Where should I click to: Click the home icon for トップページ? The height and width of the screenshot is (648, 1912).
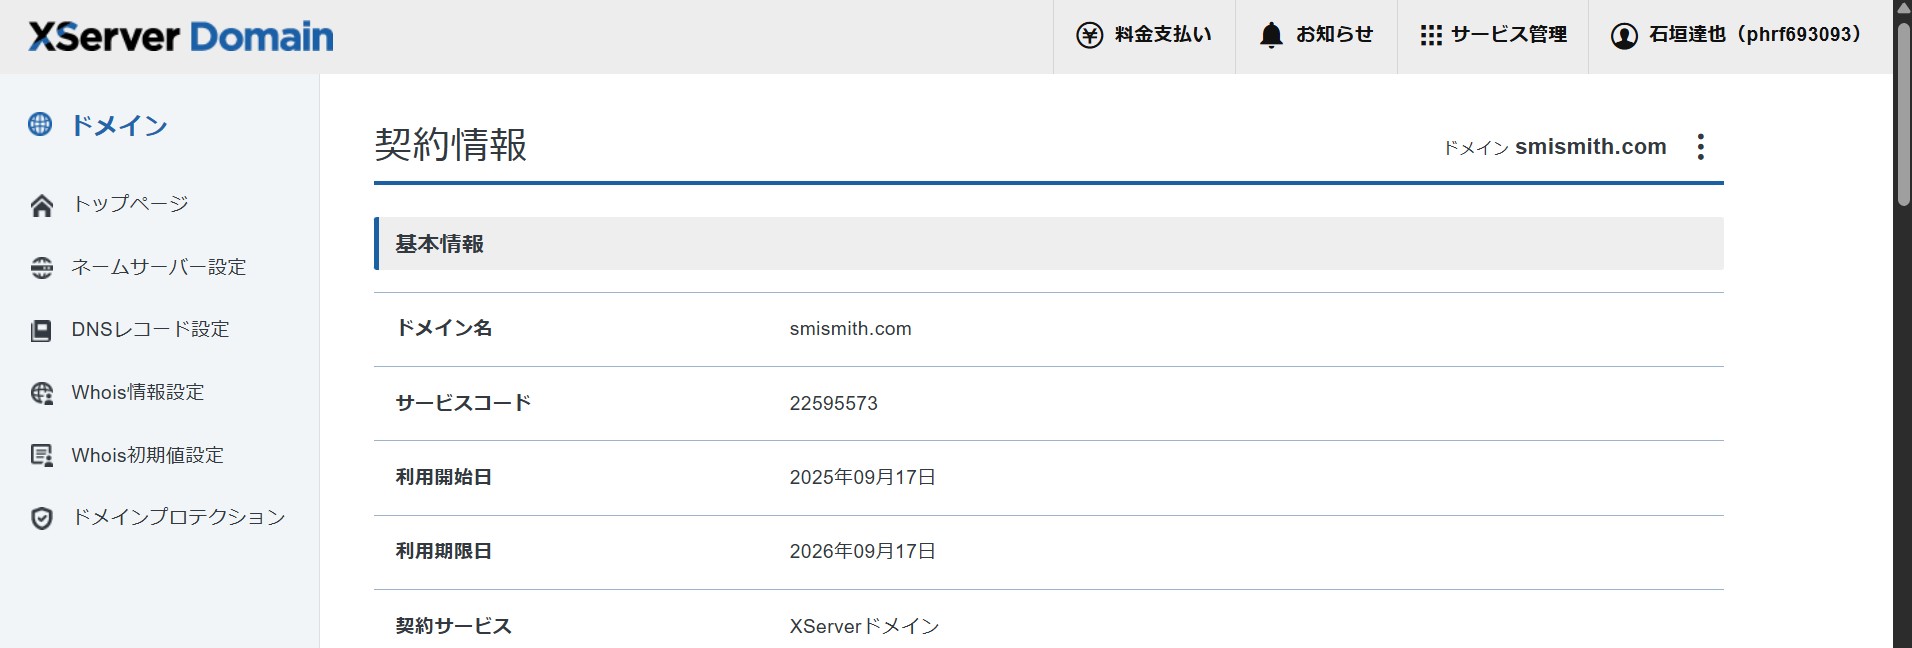[x=42, y=205]
